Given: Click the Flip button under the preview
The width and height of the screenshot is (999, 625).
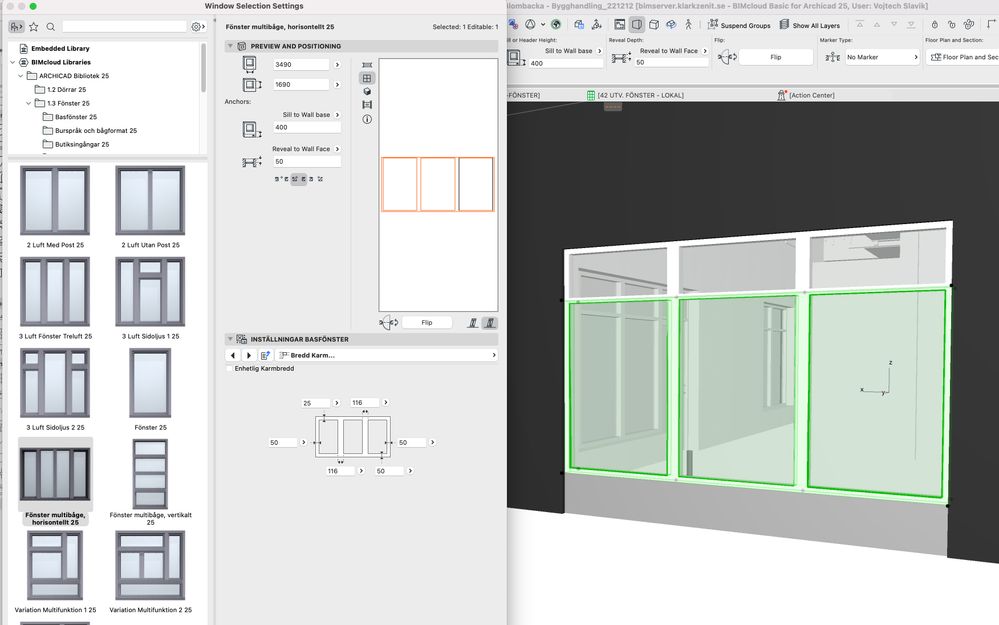Looking at the screenshot, I should tap(426, 323).
